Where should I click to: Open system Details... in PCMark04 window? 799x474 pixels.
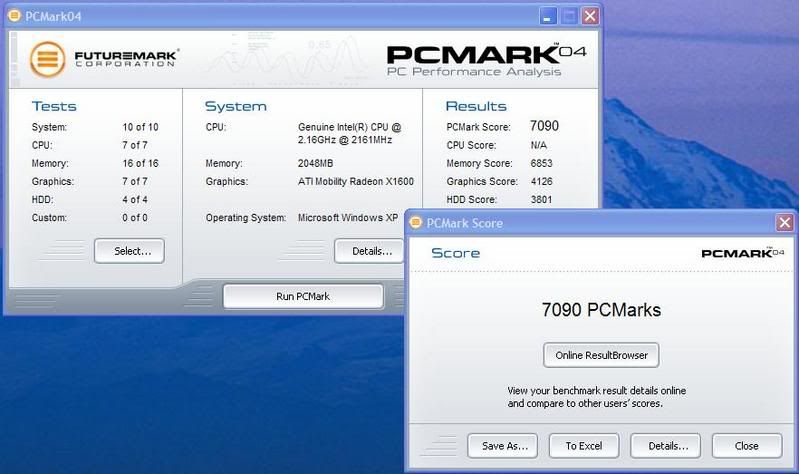(371, 251)
